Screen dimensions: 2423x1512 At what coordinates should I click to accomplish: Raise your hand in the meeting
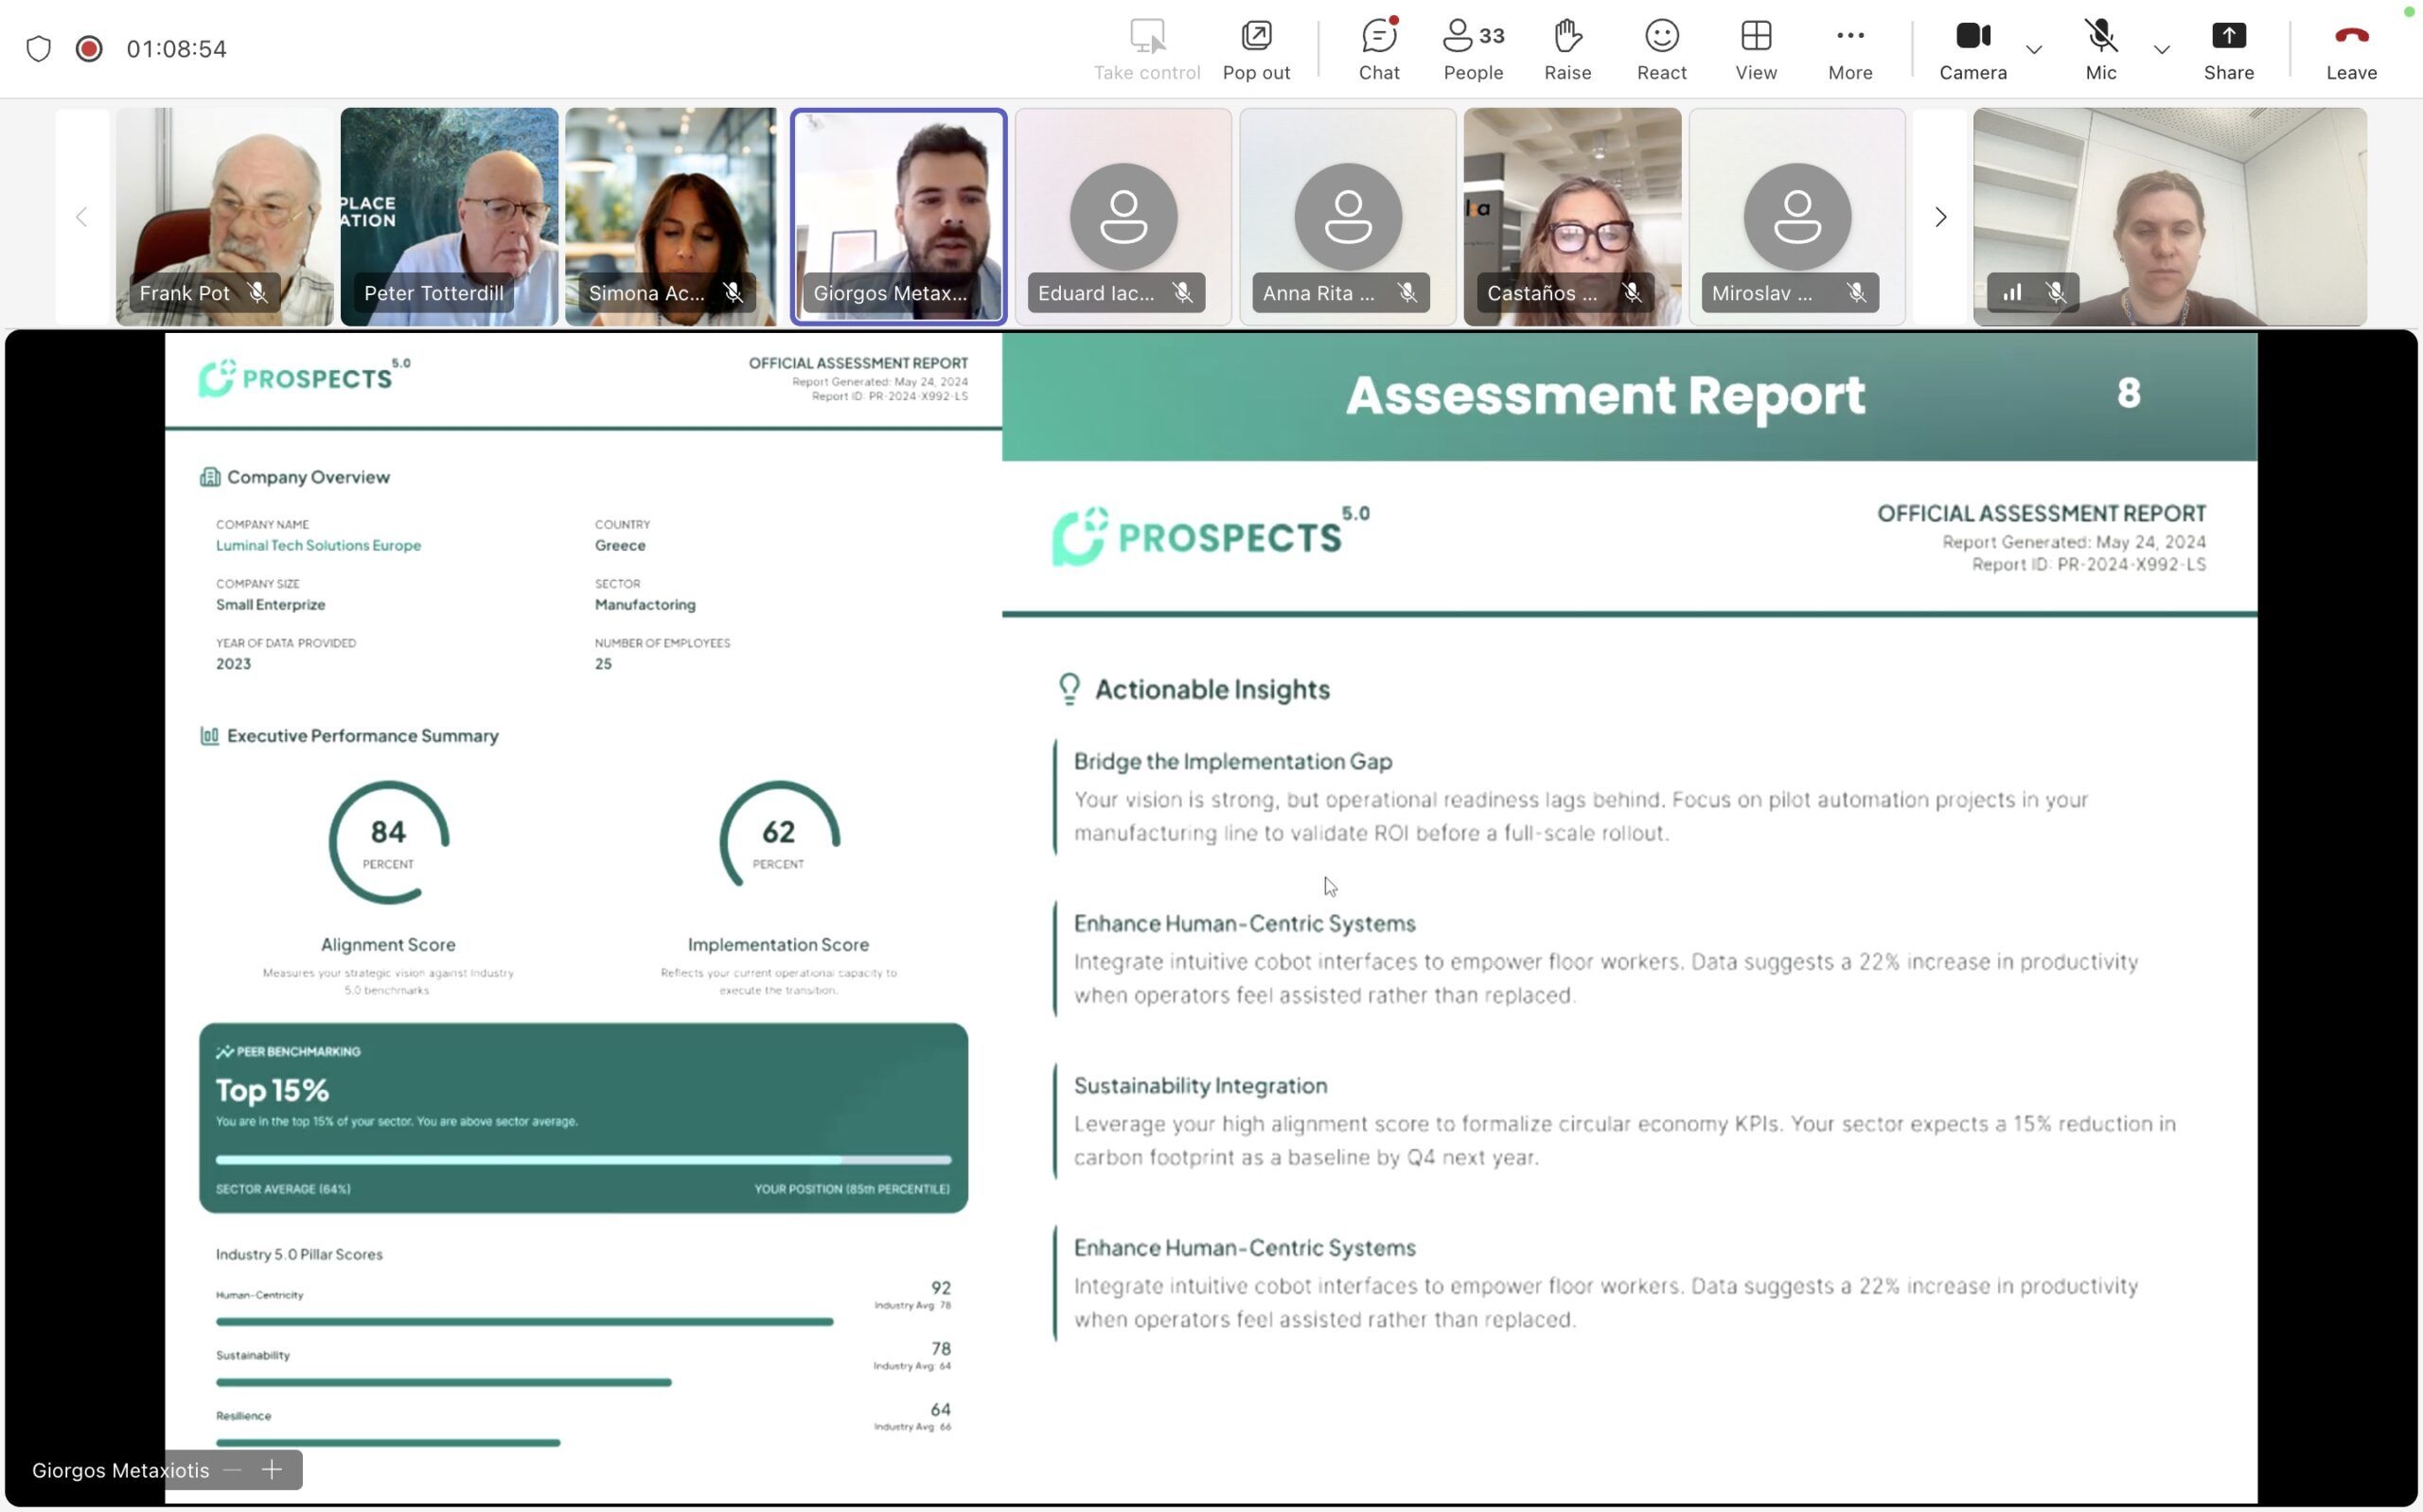pyautogui.click(x=1567, y=49)
